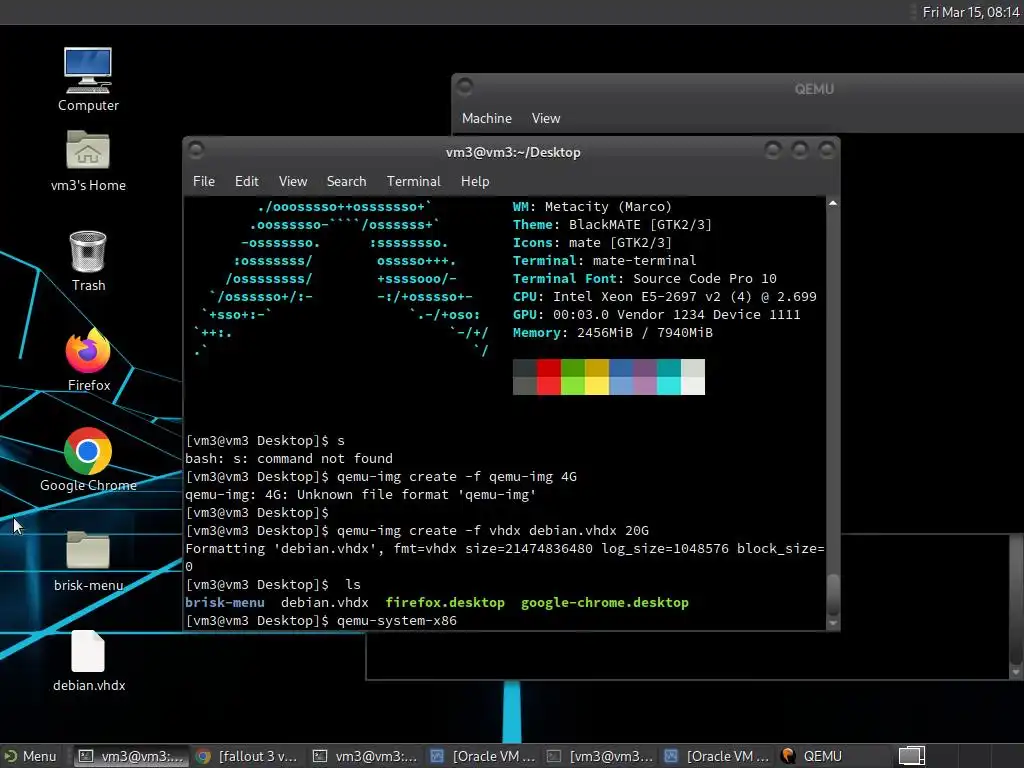
Task: Click the Menu button on the panel
Action: point(30,756)
